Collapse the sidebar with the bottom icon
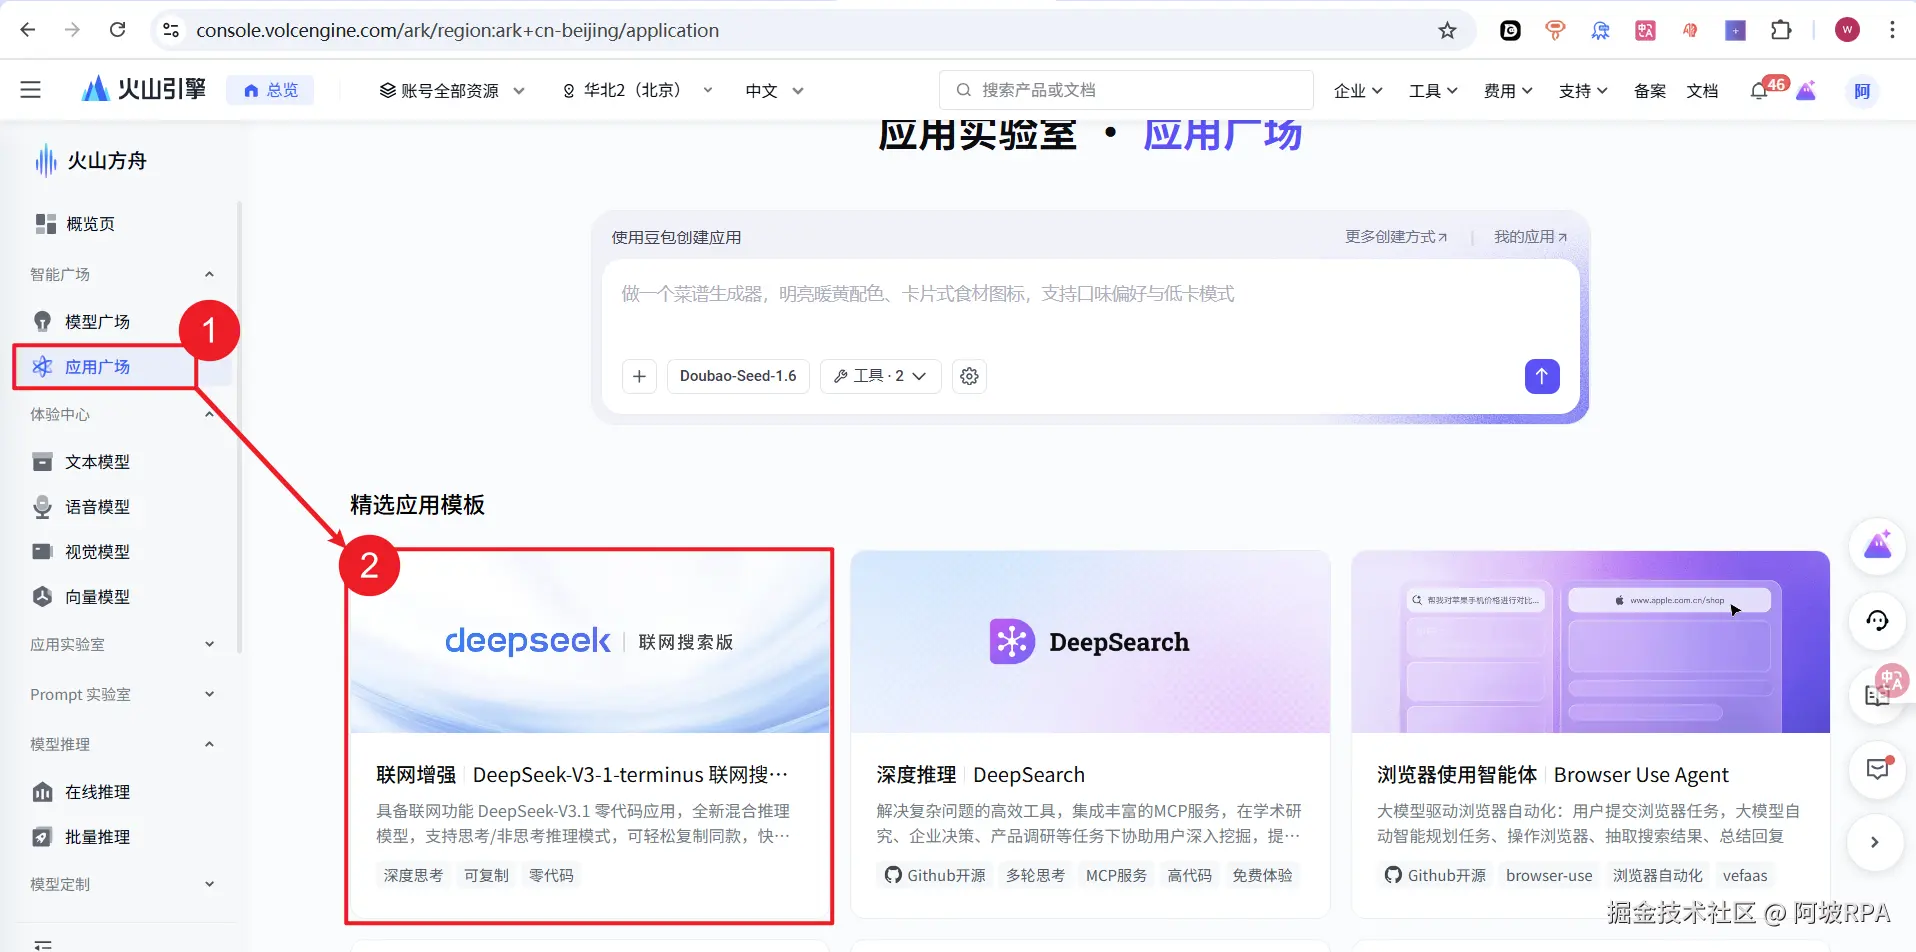 click(42, 944)
